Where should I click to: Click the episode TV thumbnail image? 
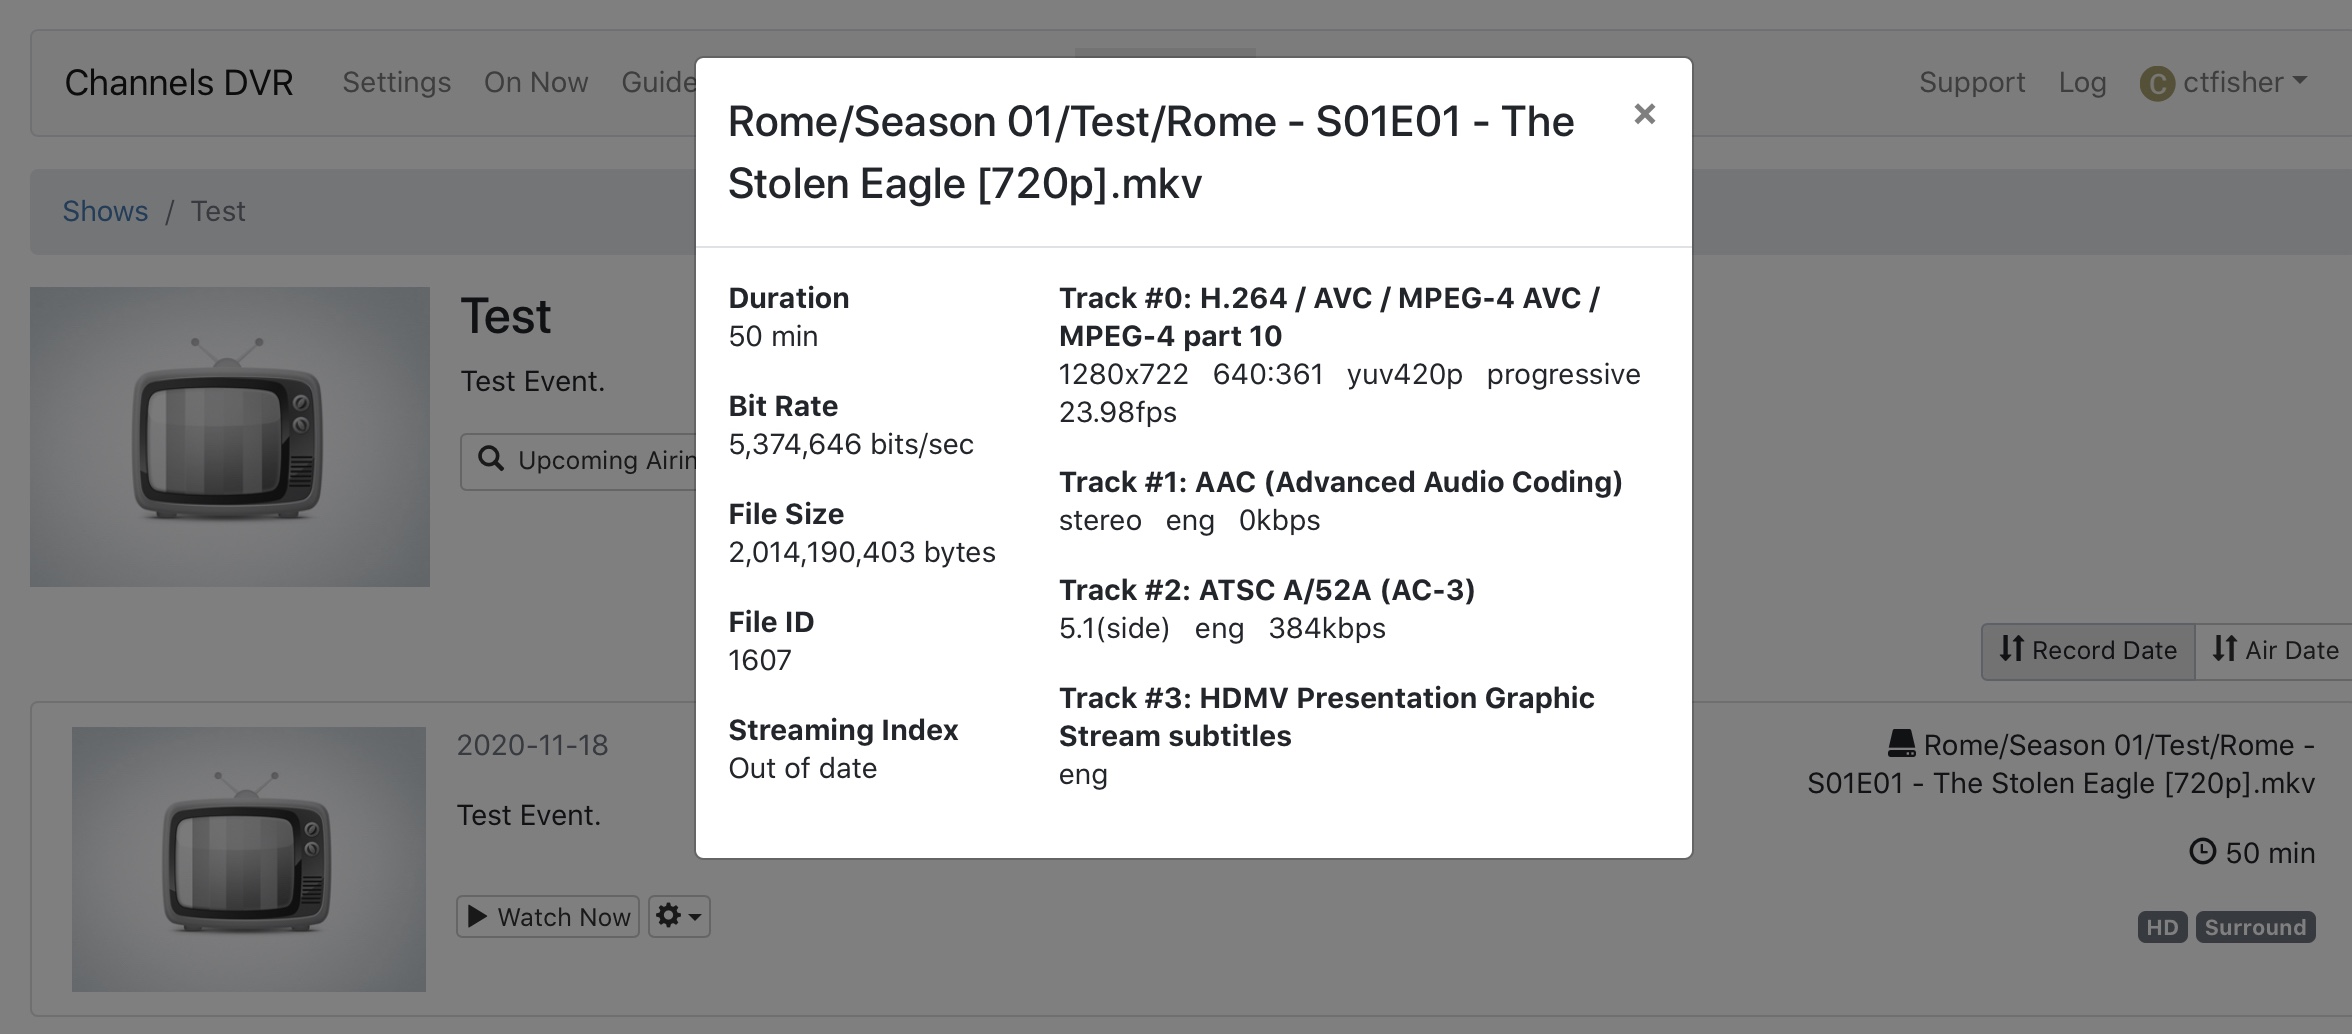coord(248,858)
